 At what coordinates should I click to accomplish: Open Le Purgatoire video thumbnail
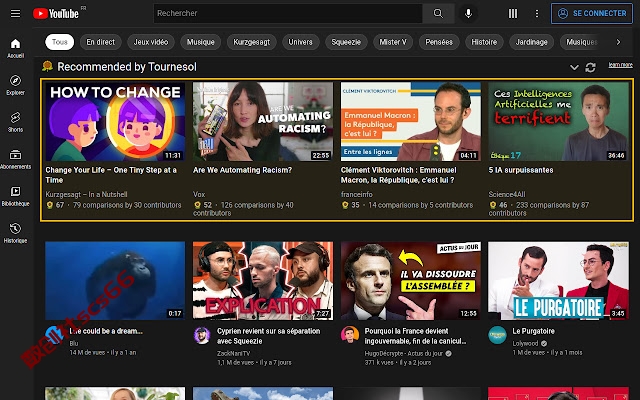559,280
